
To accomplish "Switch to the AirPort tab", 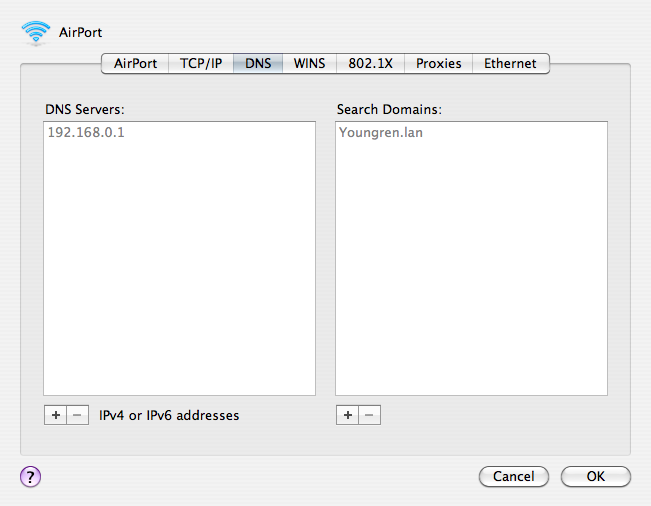I will (135, 64).
